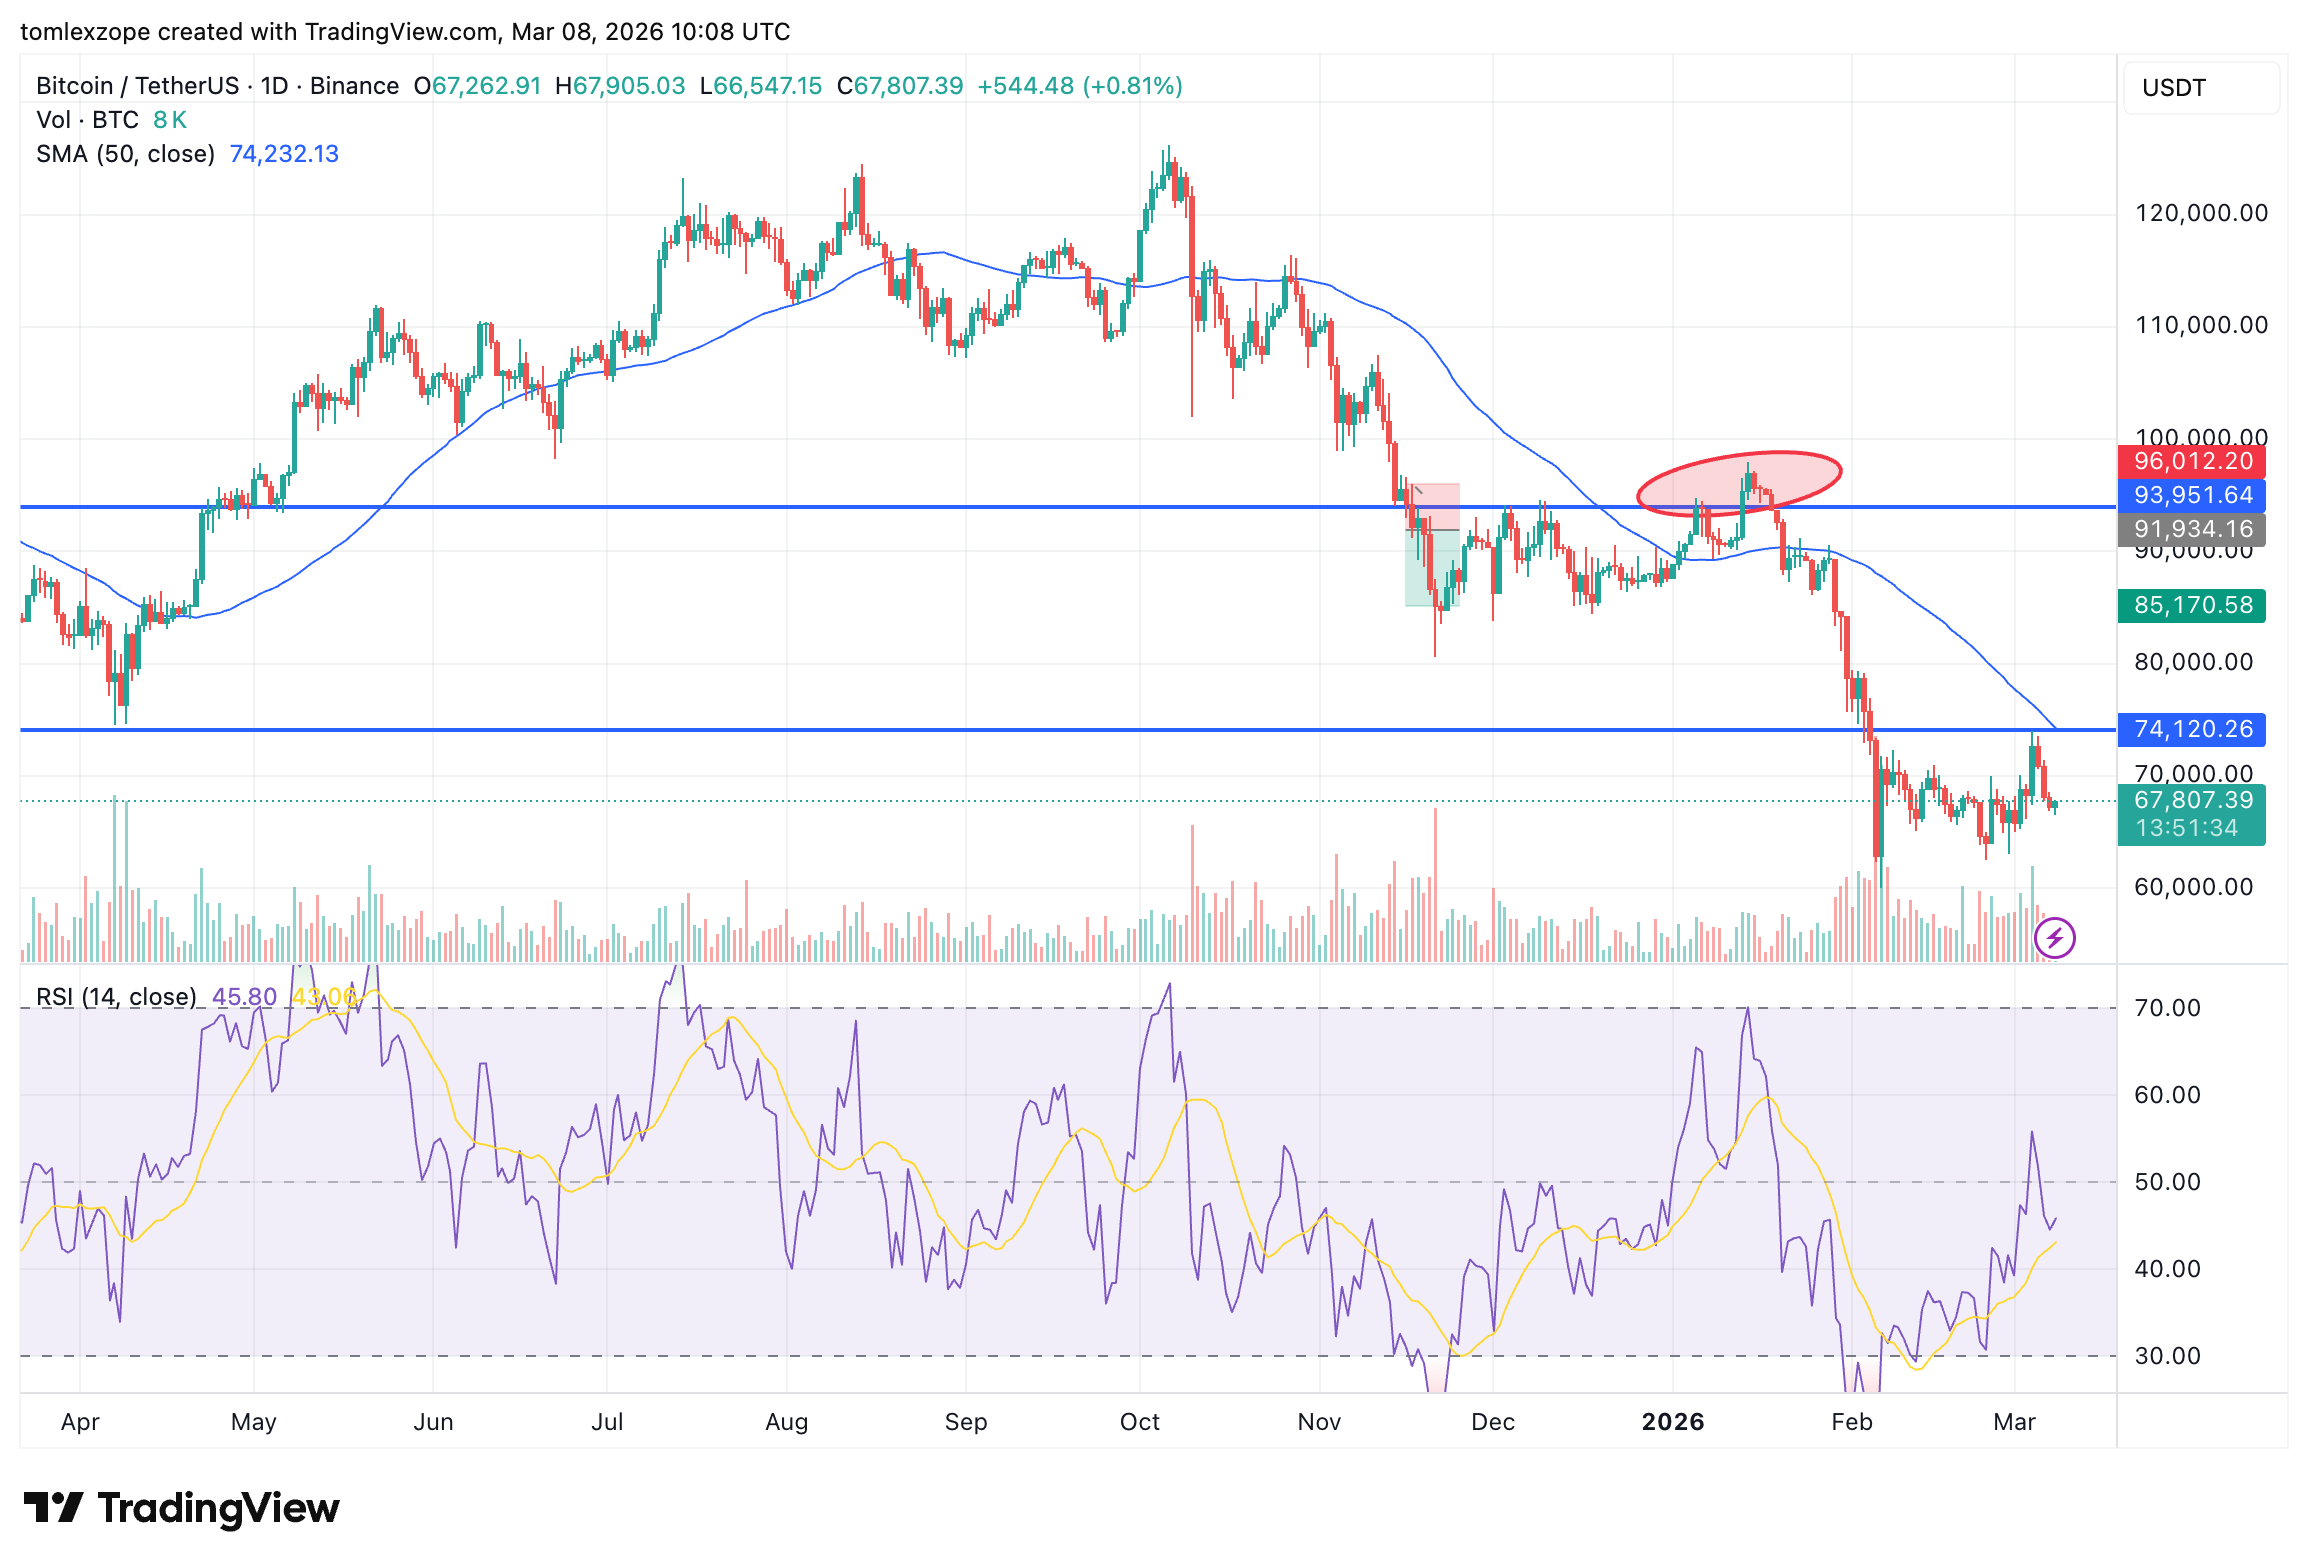Click the RSI value 45.80 in purple
This screenshot has width=2308, height=1568.
246,996
